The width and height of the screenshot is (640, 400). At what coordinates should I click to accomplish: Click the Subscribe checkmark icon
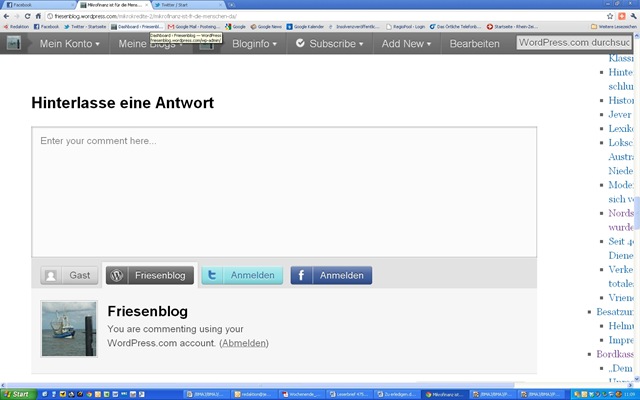298,44
